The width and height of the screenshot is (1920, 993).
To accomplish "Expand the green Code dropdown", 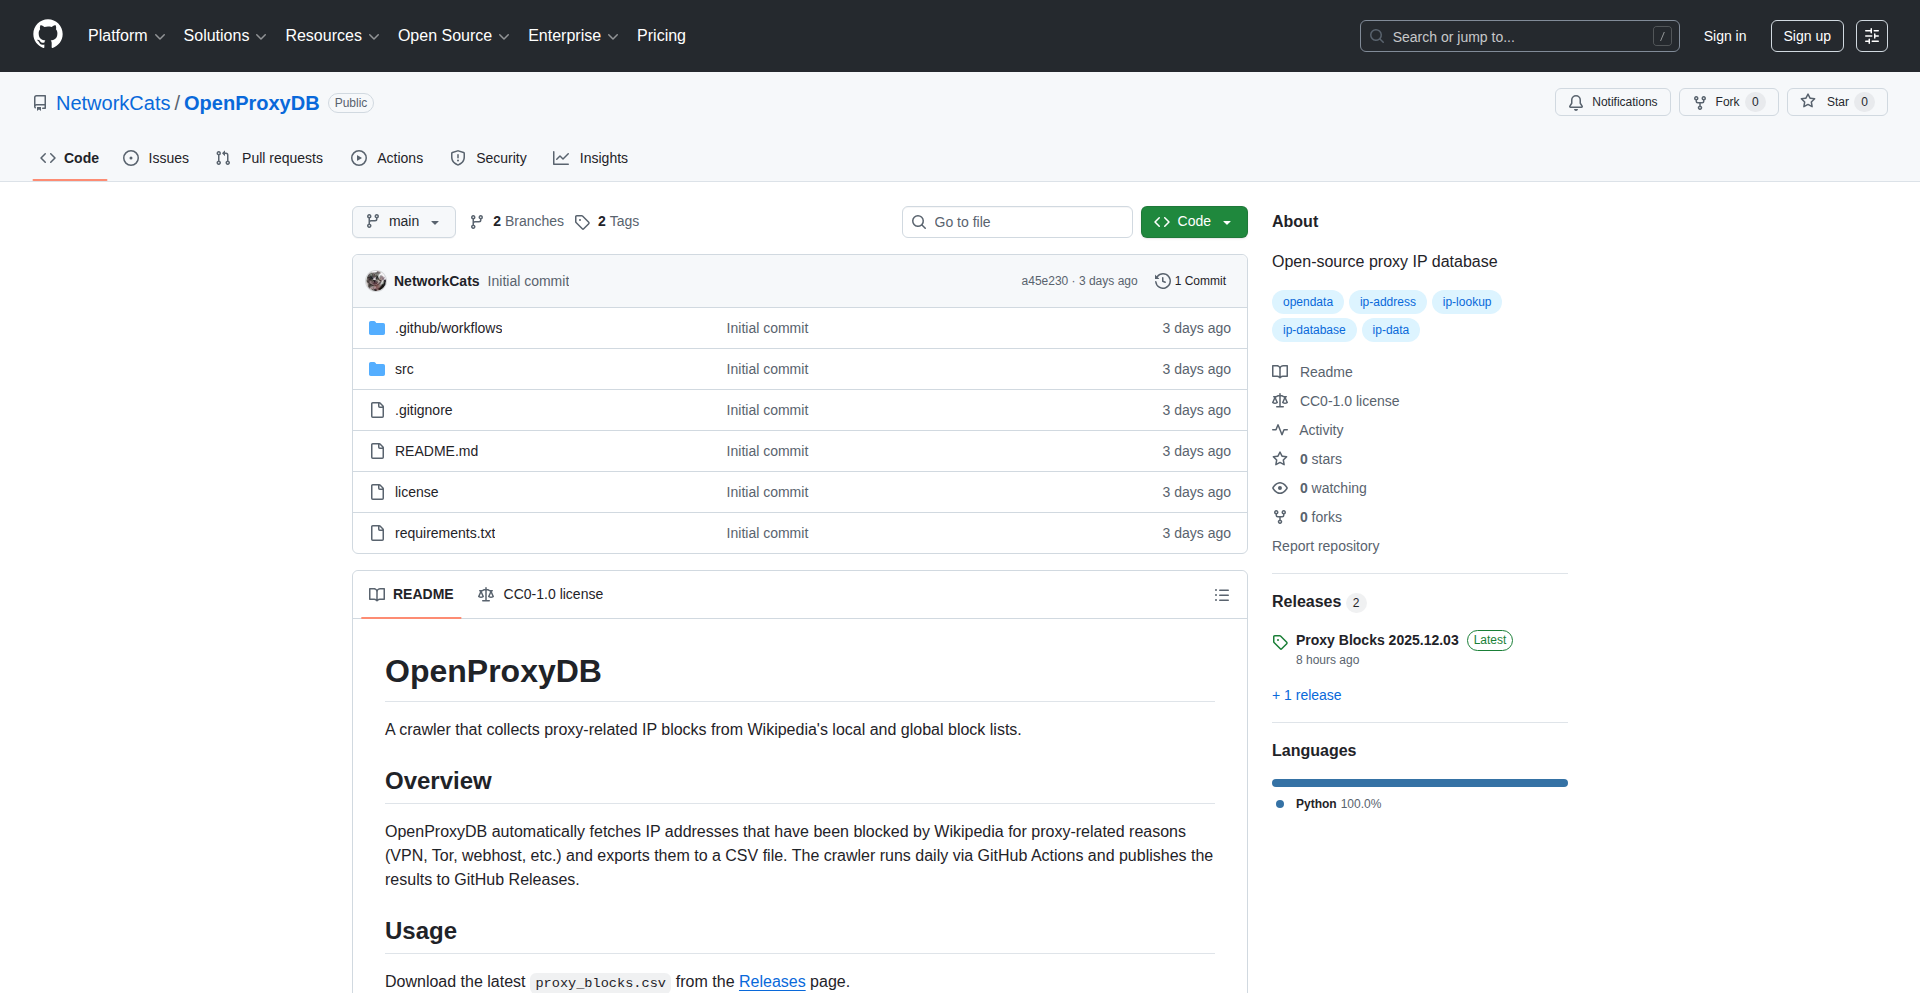I will point(1193,222).
